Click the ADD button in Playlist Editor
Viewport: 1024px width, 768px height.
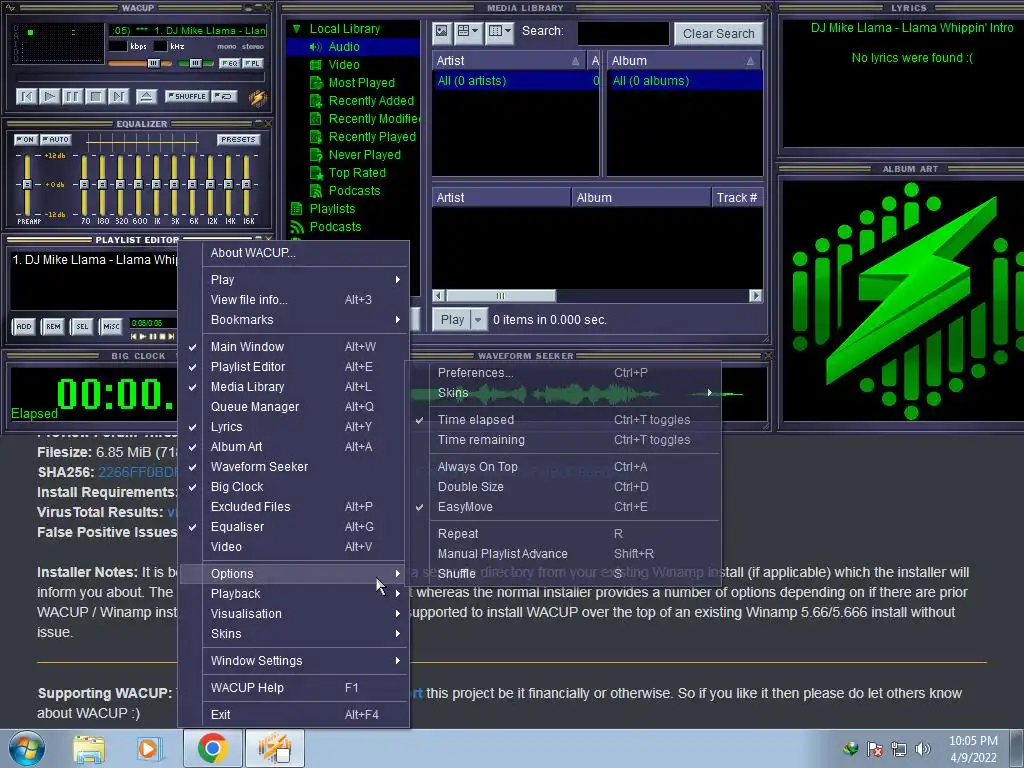[x=24, y=327]
